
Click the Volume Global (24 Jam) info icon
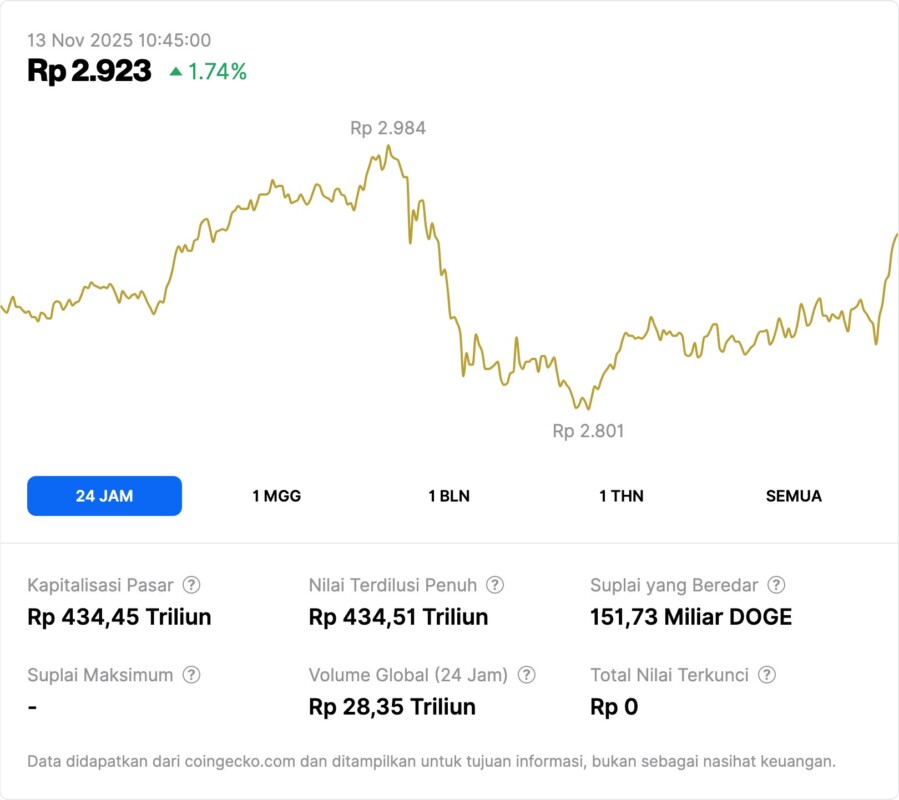point(527,675)
